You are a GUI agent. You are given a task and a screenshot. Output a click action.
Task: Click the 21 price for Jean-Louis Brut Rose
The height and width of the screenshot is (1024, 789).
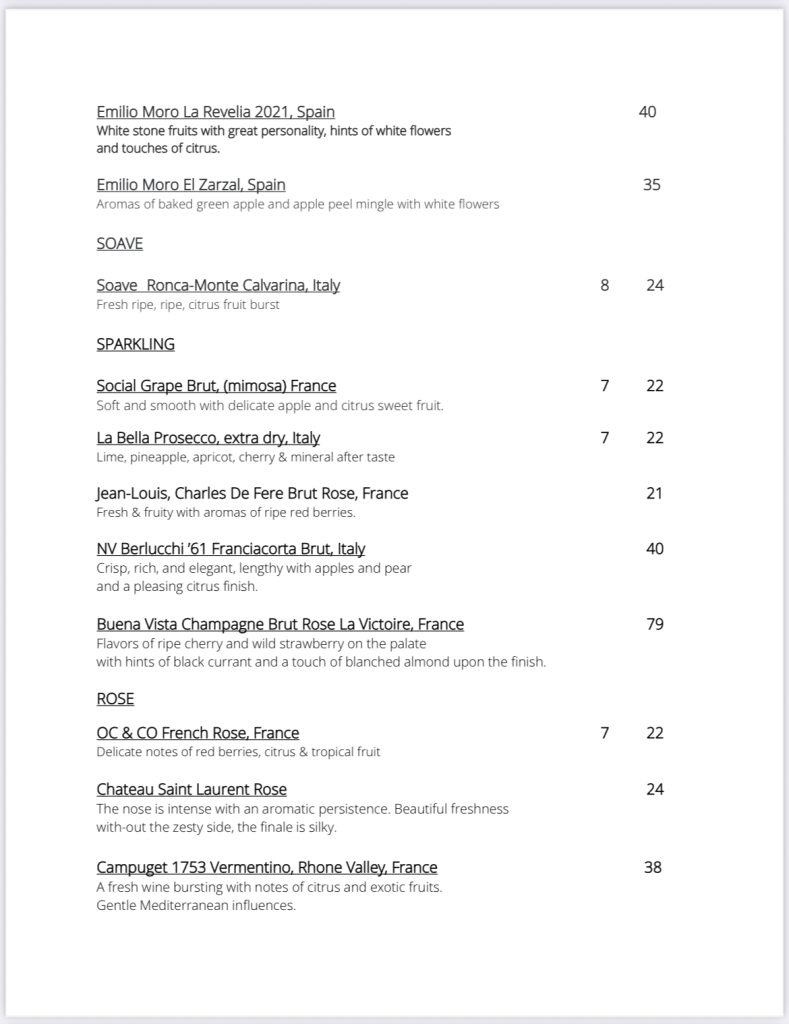click(654, 493)
